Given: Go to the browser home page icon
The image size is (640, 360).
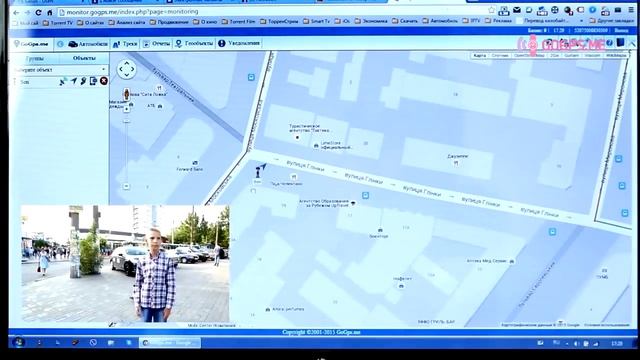Looking at the screenshot, I should 50,13.
